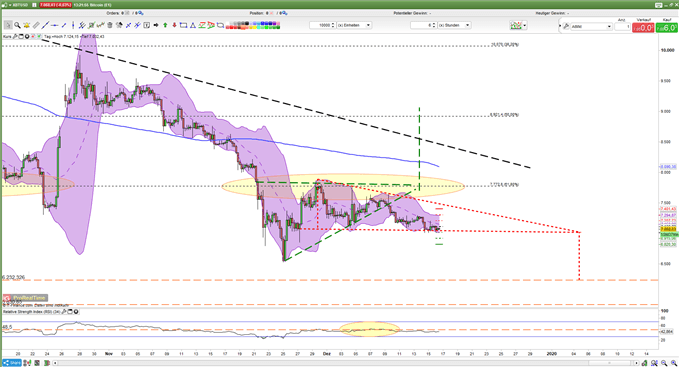679x367 pixels.
Task: Select the red down arrow tool
Action: 175,25
